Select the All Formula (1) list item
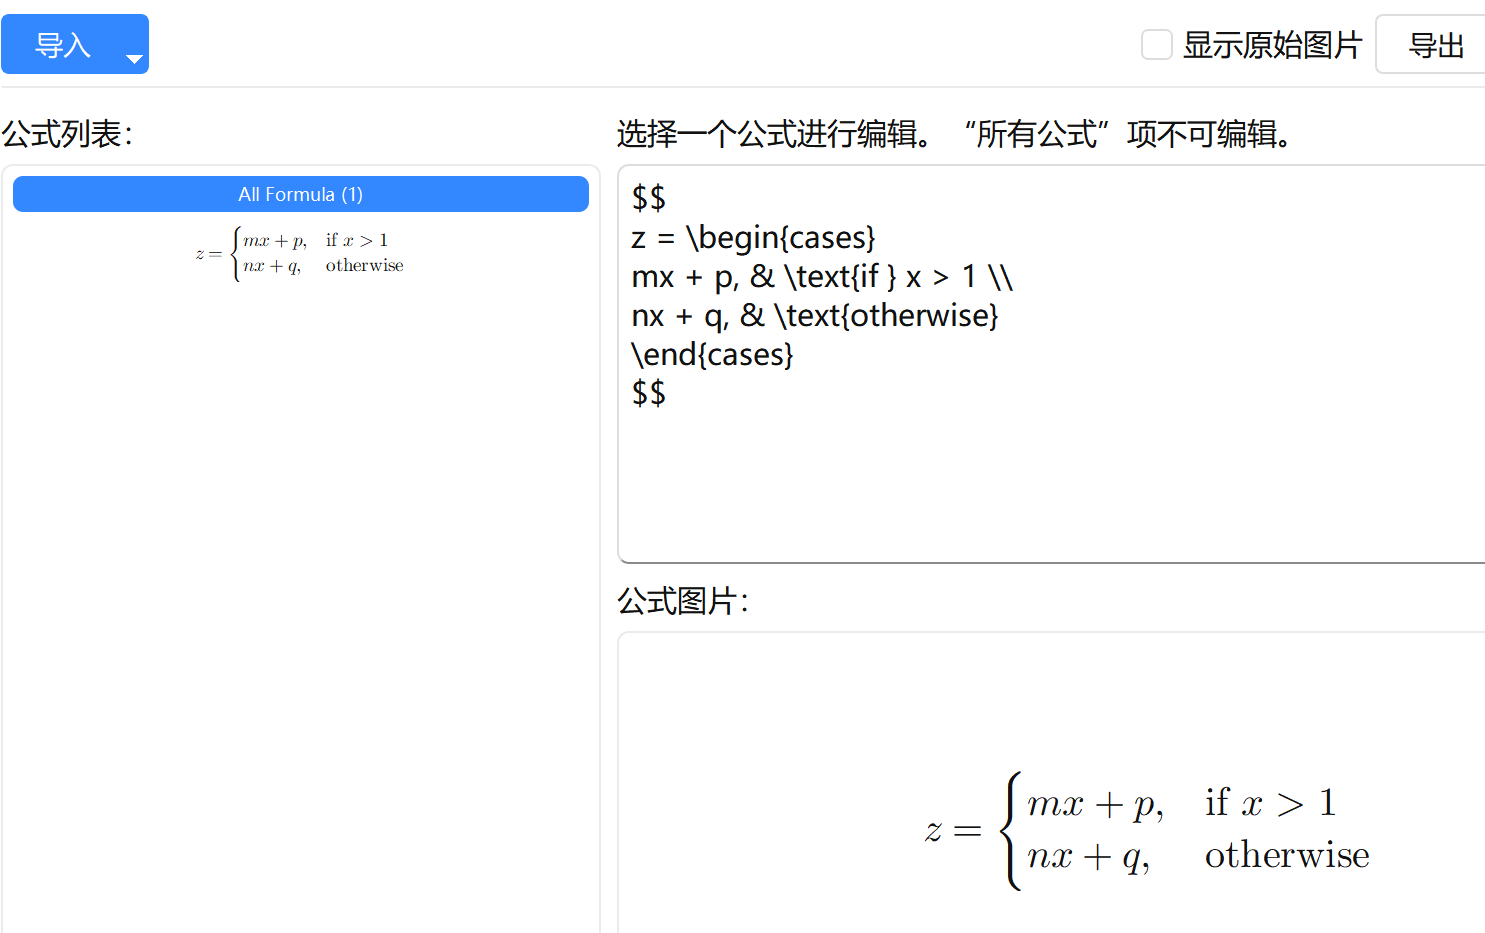The height and width of the screenshot is (933, 1485). coord(300,194)
